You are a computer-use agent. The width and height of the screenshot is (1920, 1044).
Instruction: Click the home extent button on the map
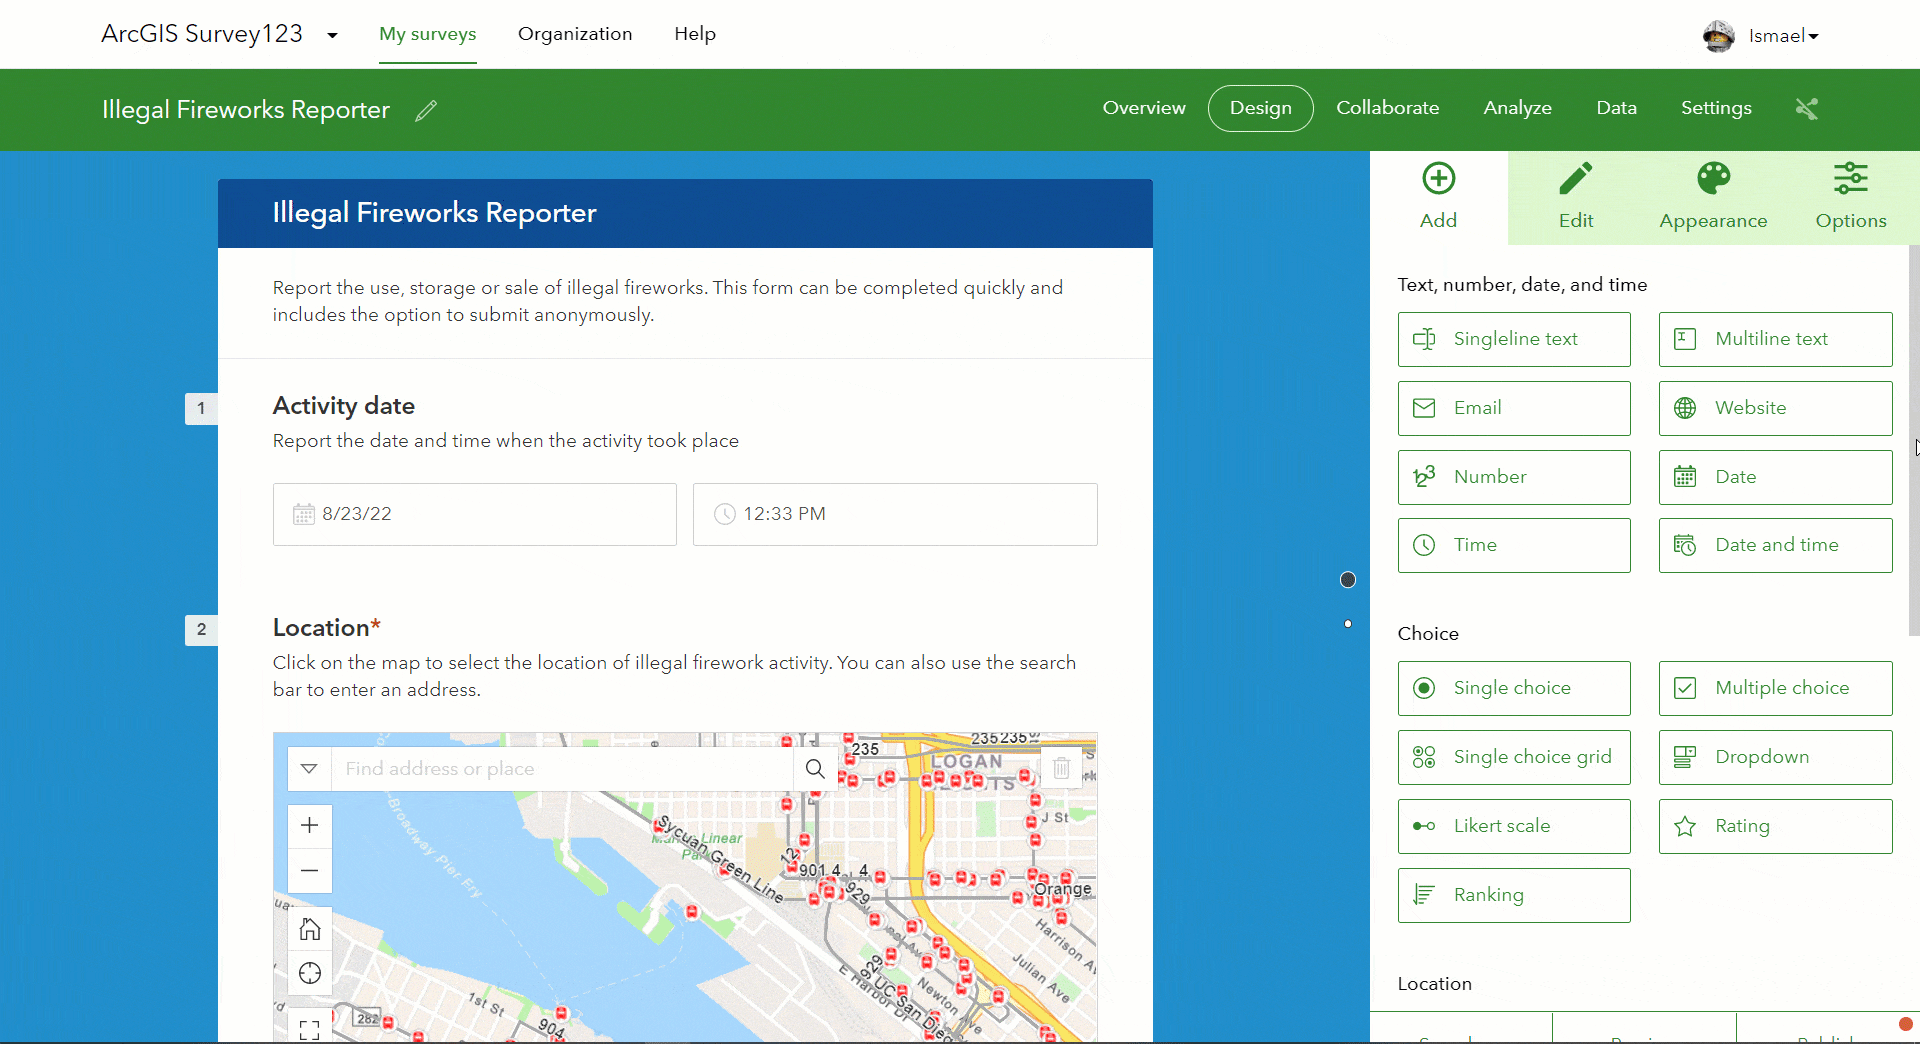coord(309,928)
